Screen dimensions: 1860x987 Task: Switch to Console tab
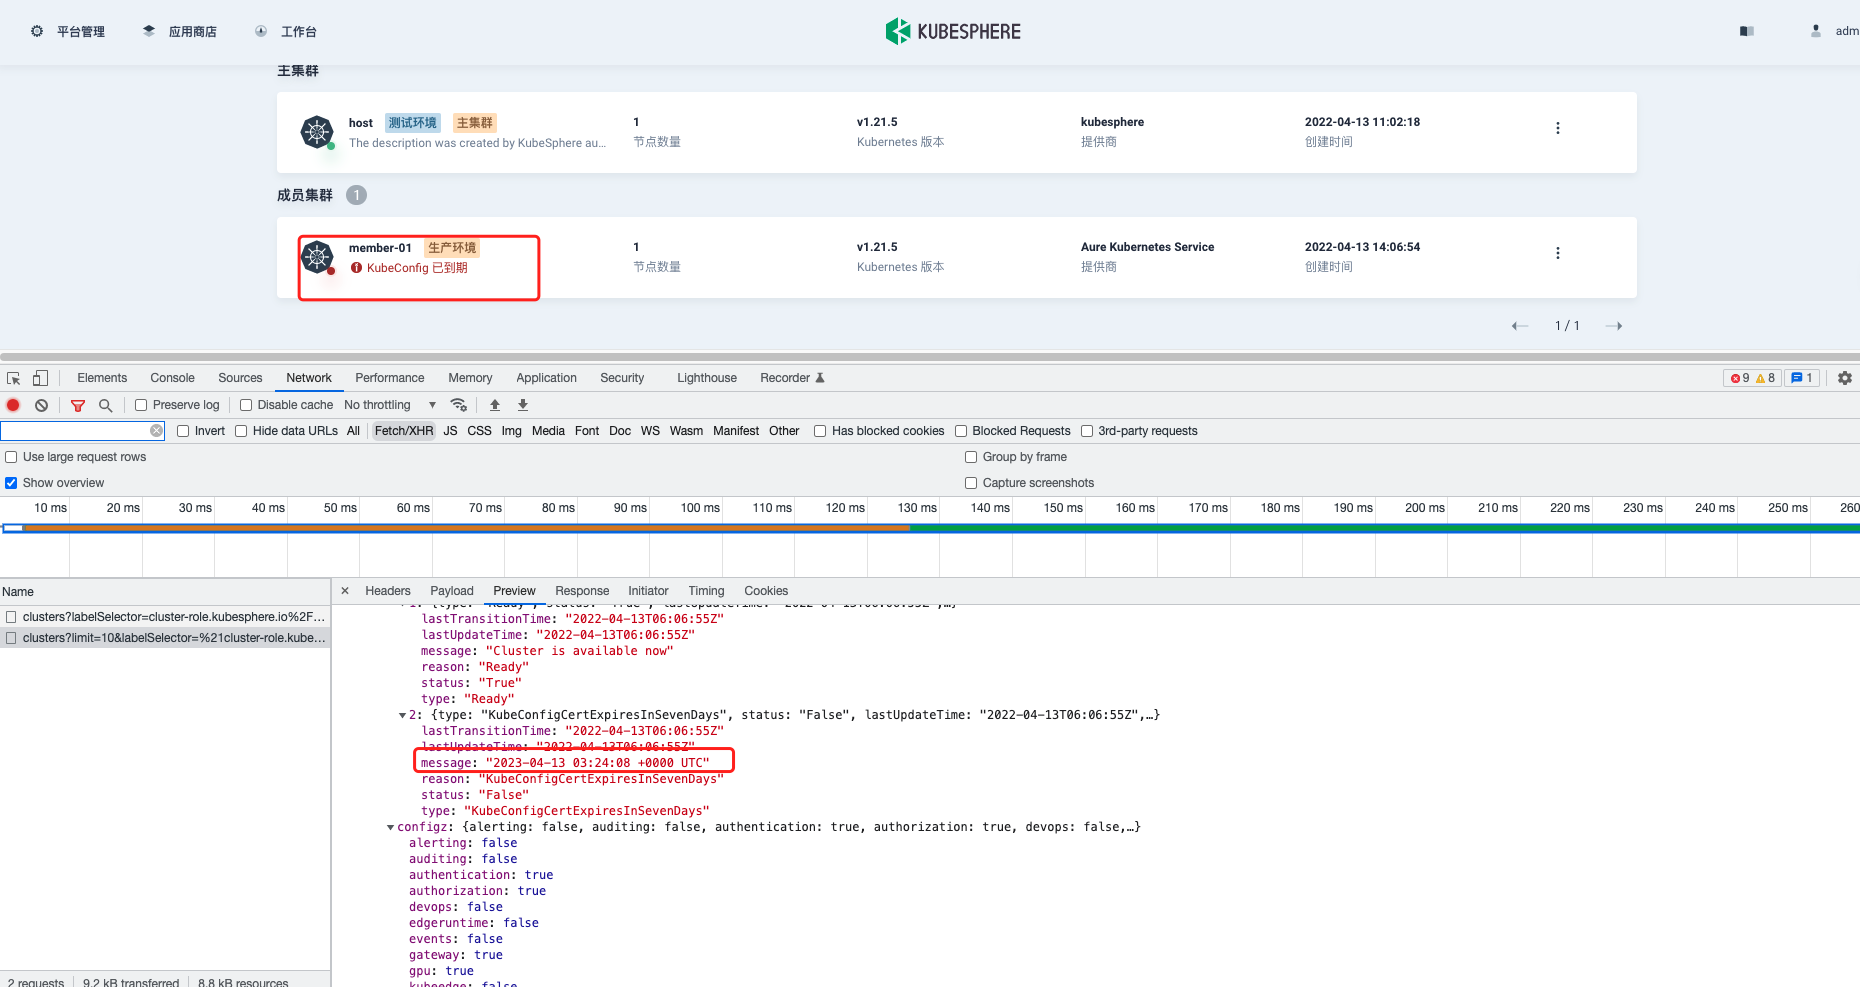[172, 378]
